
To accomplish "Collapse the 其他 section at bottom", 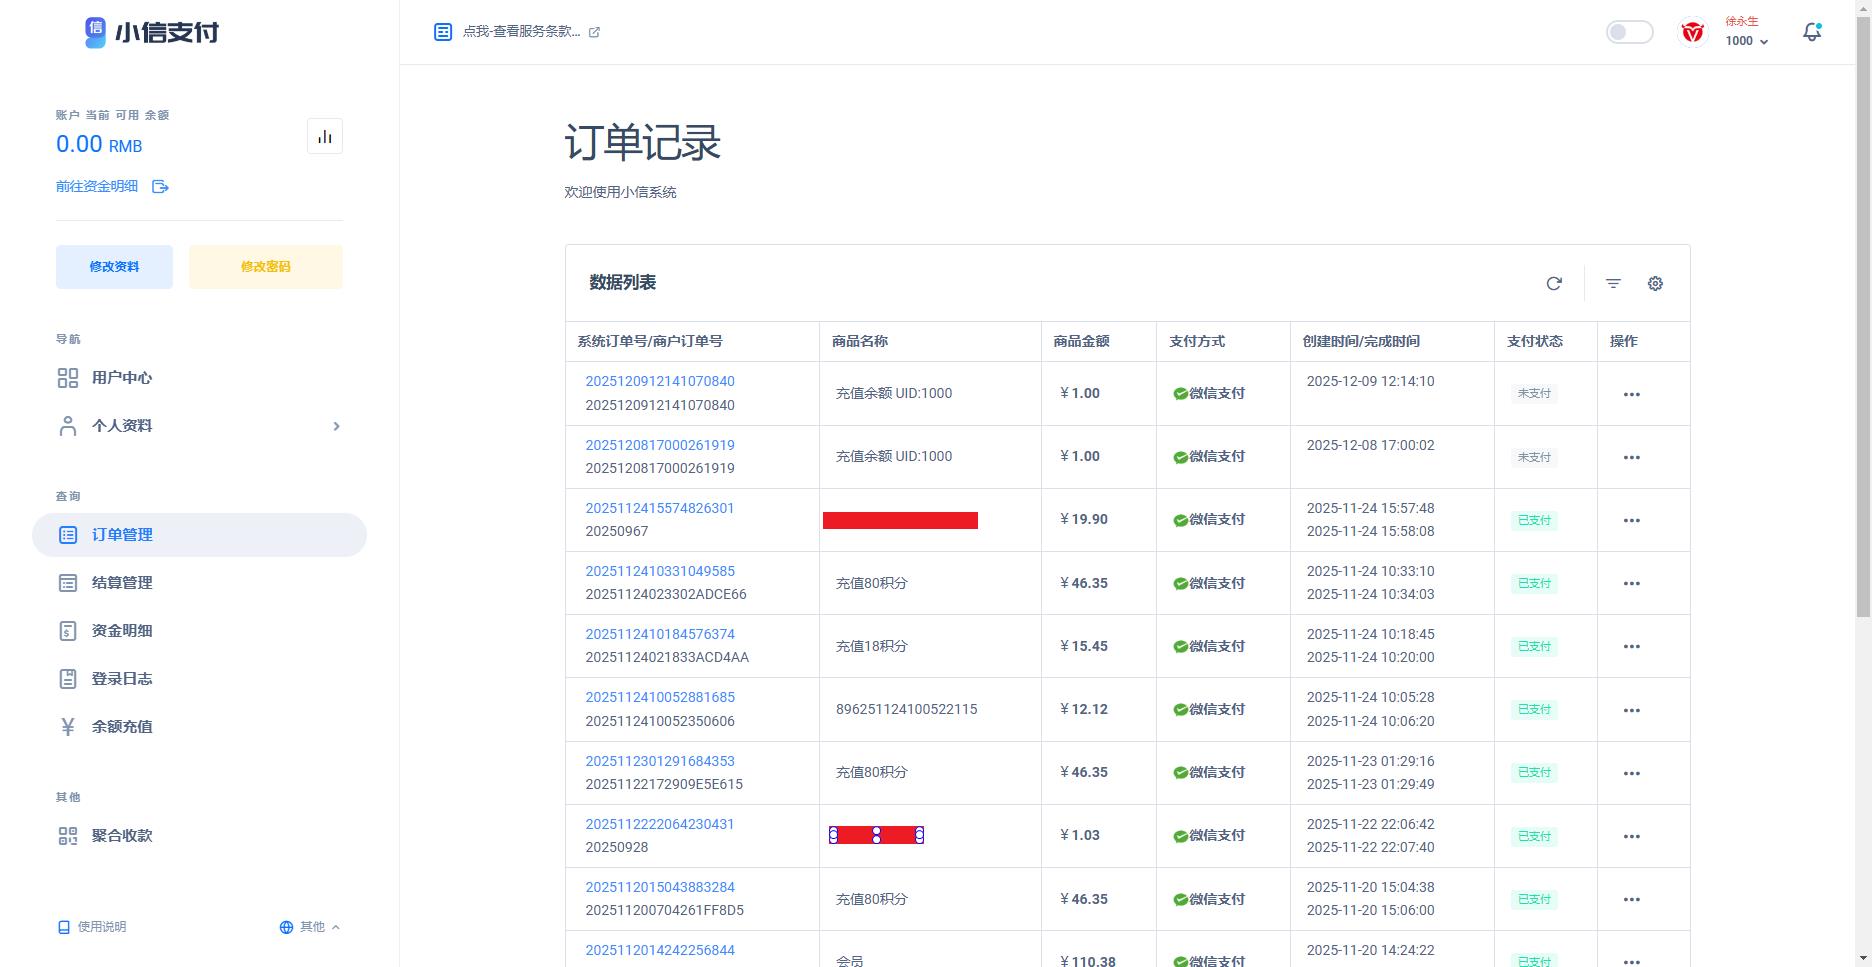I will [x=310, y=926].
